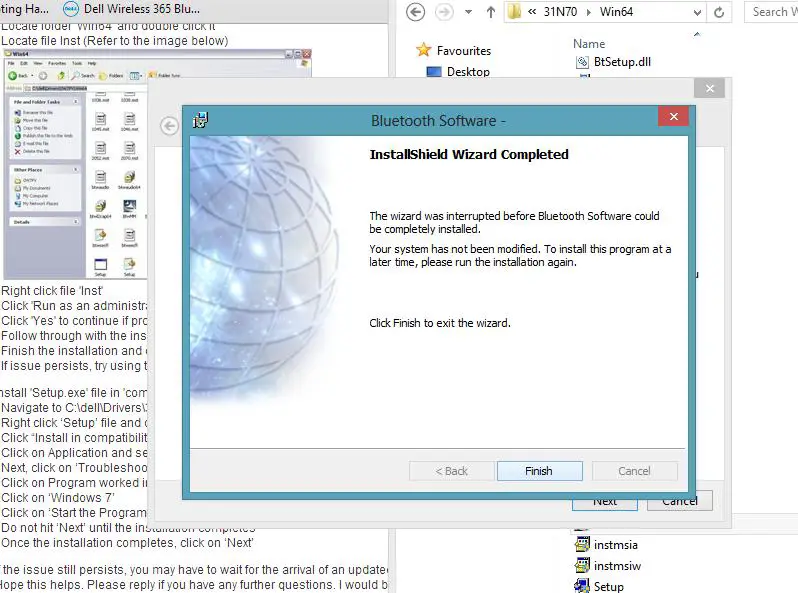Click the Dell logo on browser tab

click(x=71, y=9)
